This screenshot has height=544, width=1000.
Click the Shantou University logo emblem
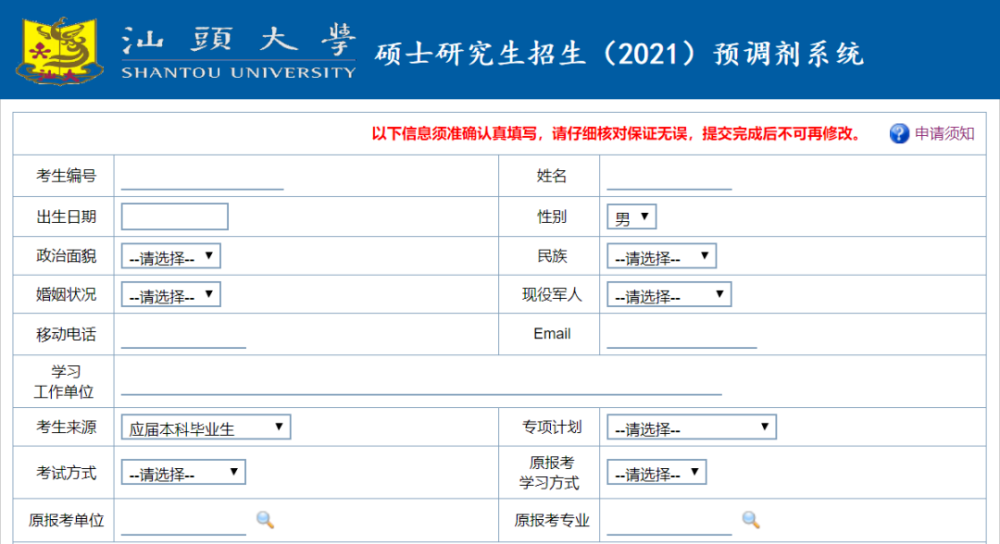click(x=59, y=52)
